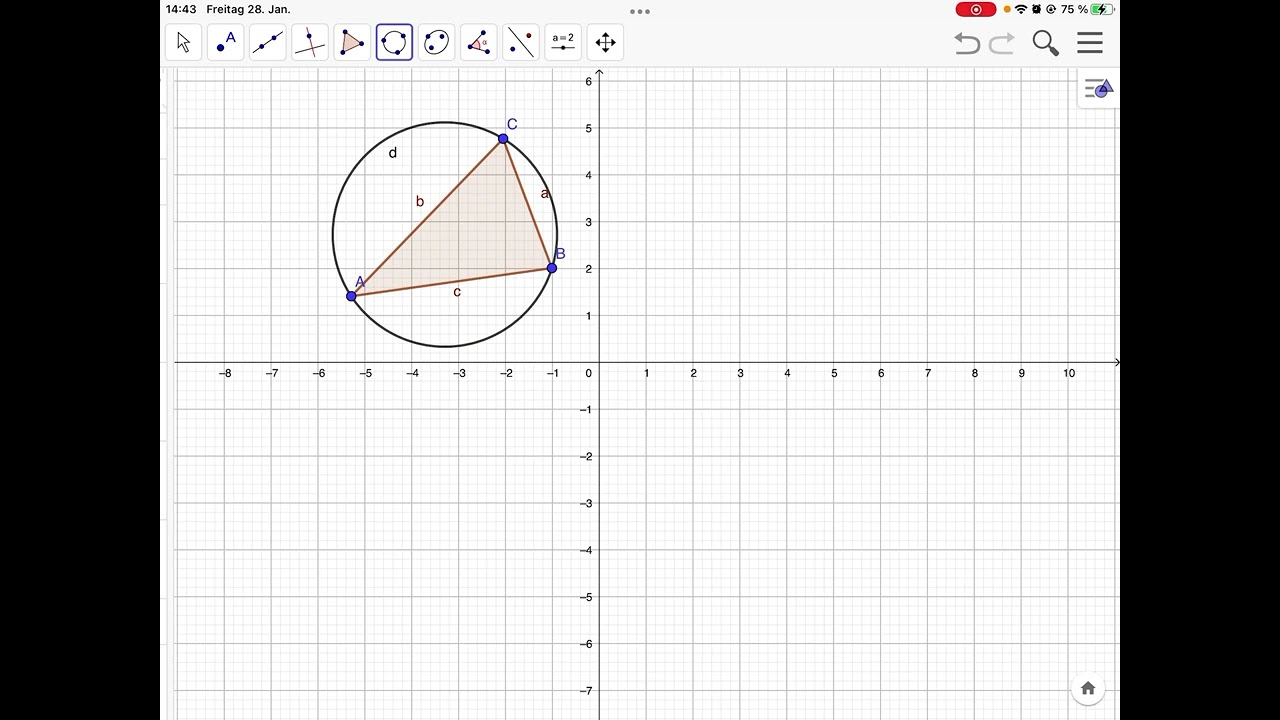Open the search magnifier
The image size is (1280, 720).
(x=1046, y=43)
